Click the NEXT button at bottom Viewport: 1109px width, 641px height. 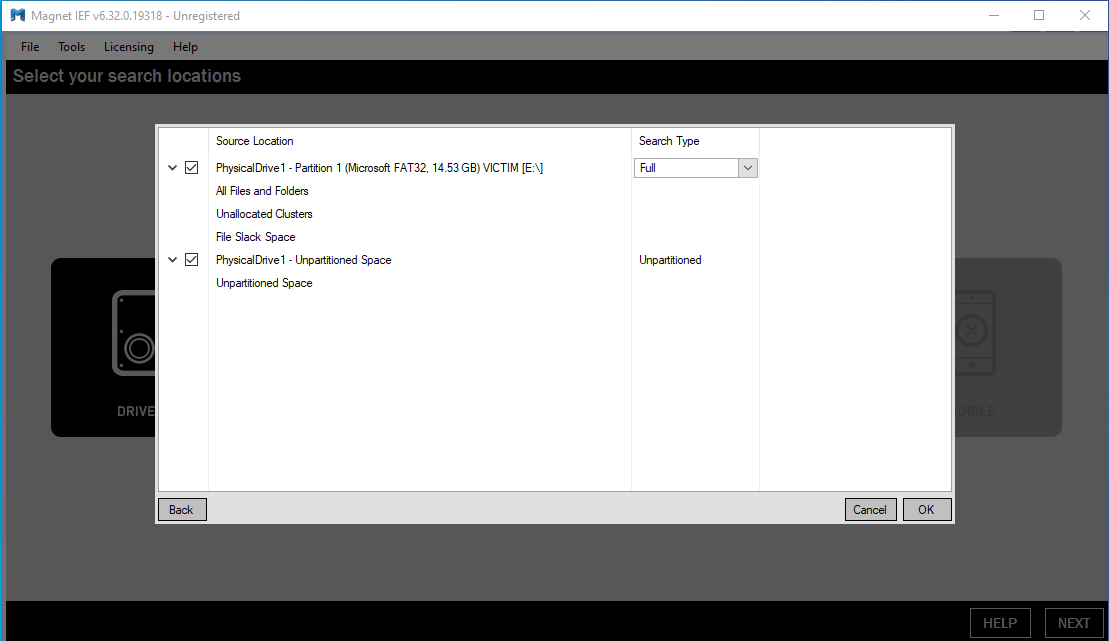tap(1074, 623)
